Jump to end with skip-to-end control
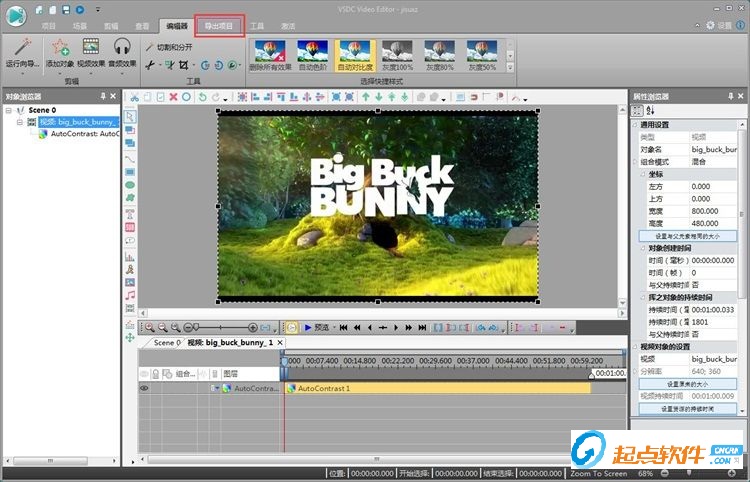The width and height of the screenshot is (750, 482). pyautogui.click(x=422, y=328)
